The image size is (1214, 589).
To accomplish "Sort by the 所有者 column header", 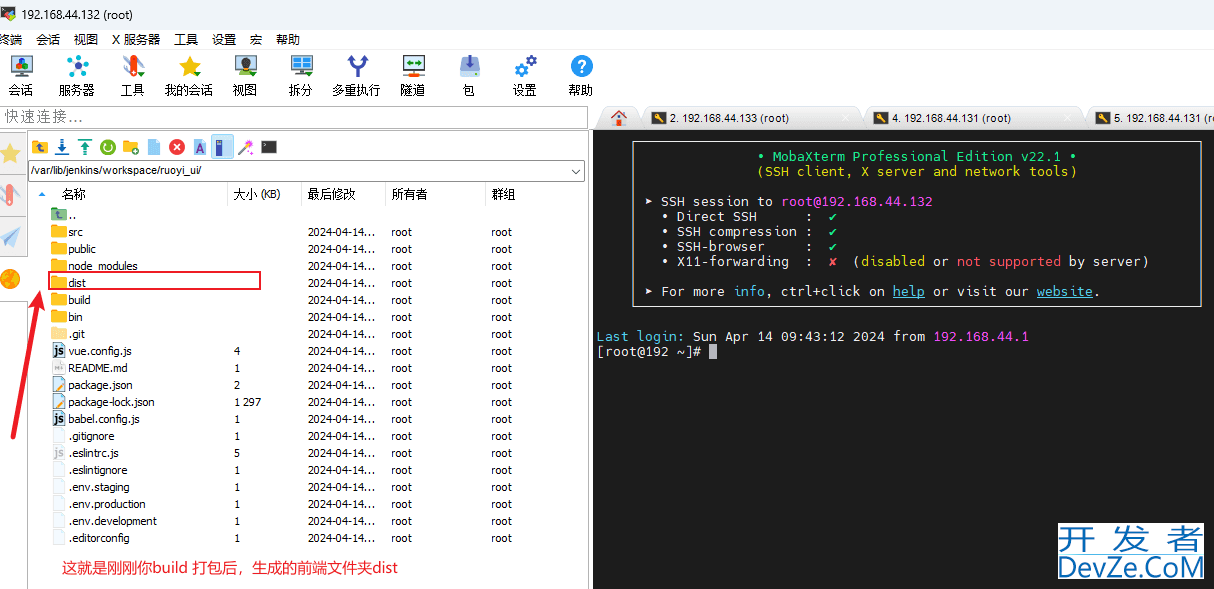I will pyautogui.click(x=409, y=194).
